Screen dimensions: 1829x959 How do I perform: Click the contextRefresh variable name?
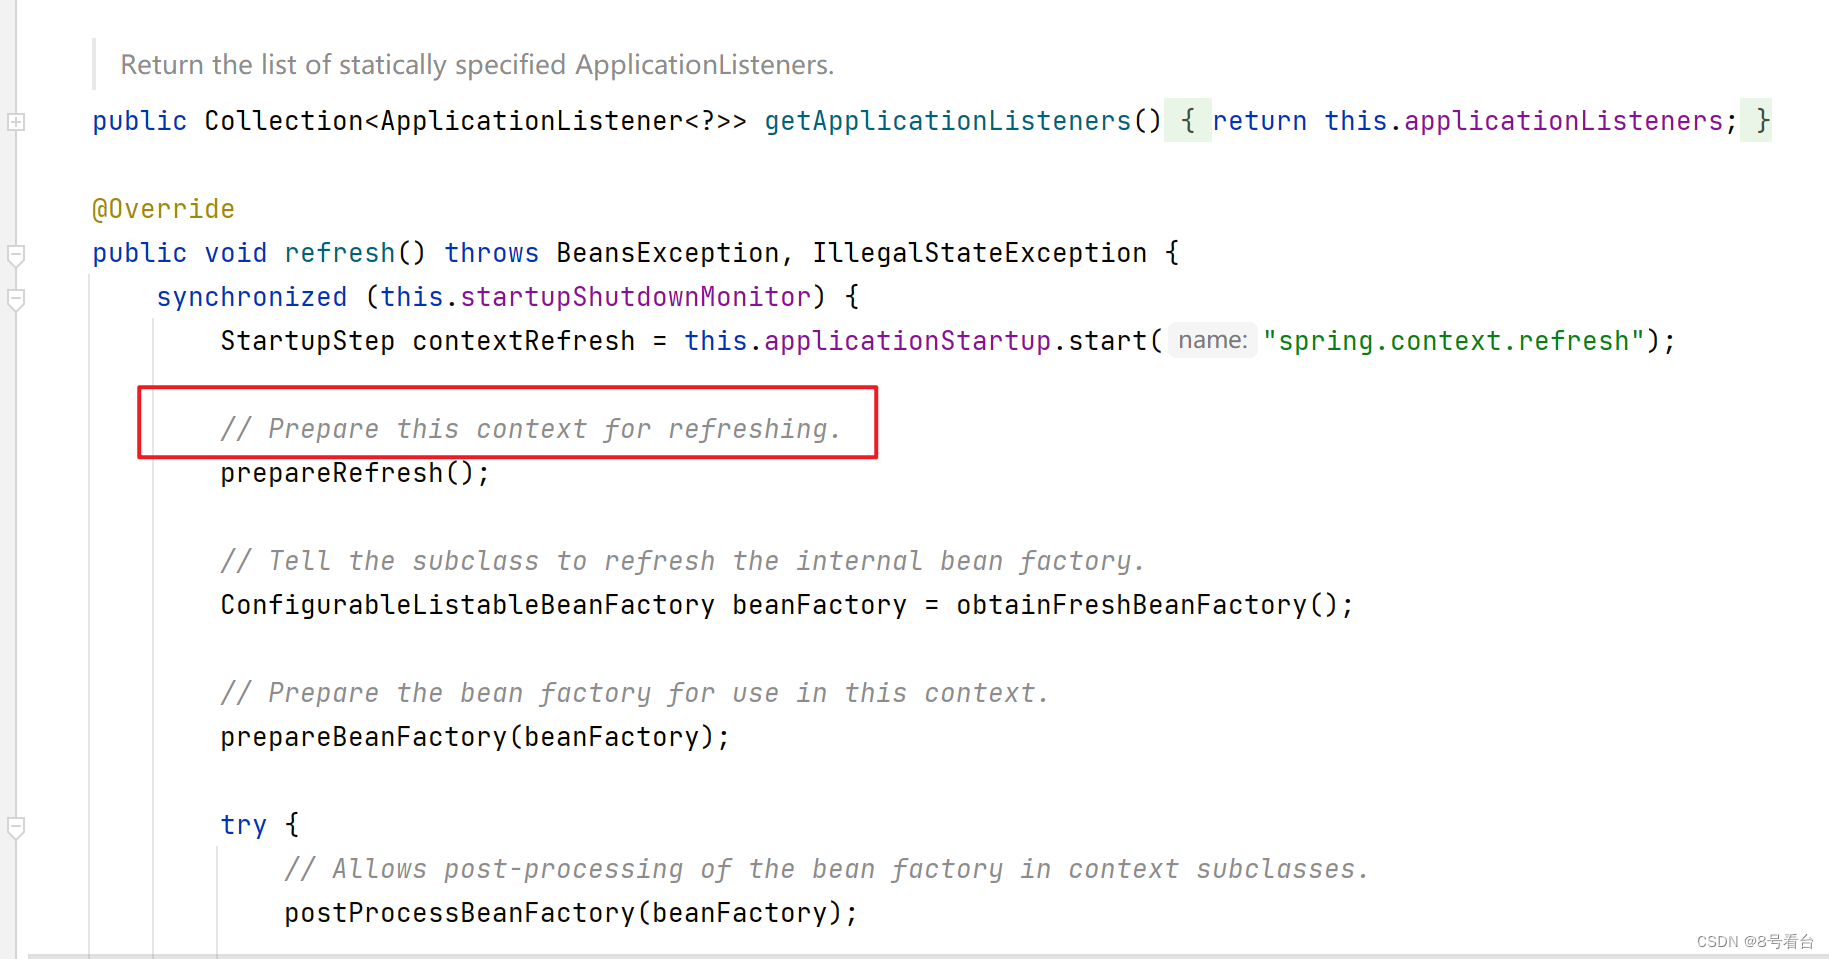(x=523, y=341)
